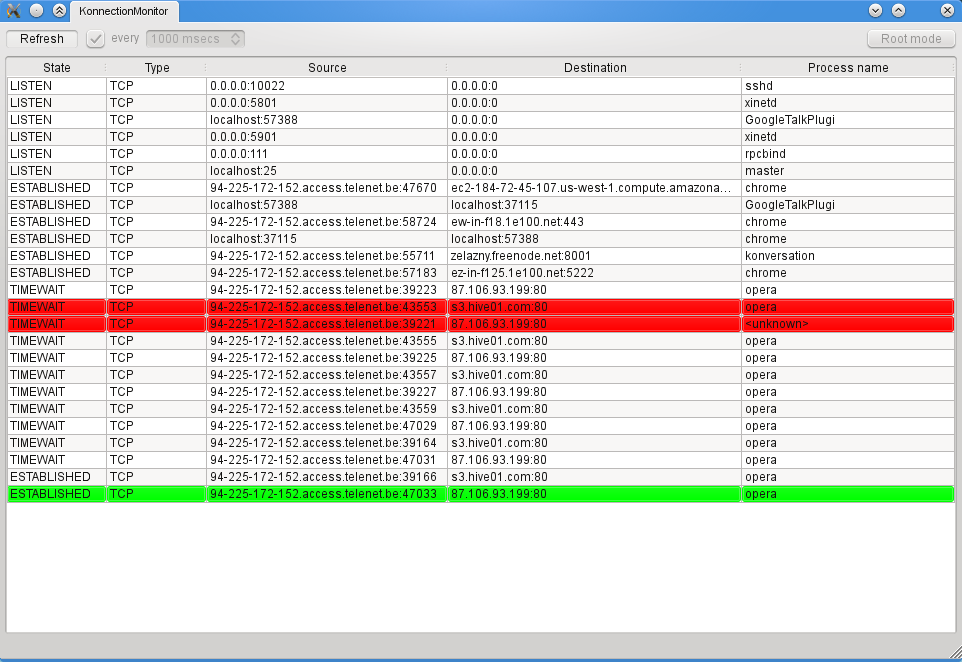The height and width of the screenshot is (662, 962).
Task: Click the Refresh button
Action: click(x=42, y=39)
